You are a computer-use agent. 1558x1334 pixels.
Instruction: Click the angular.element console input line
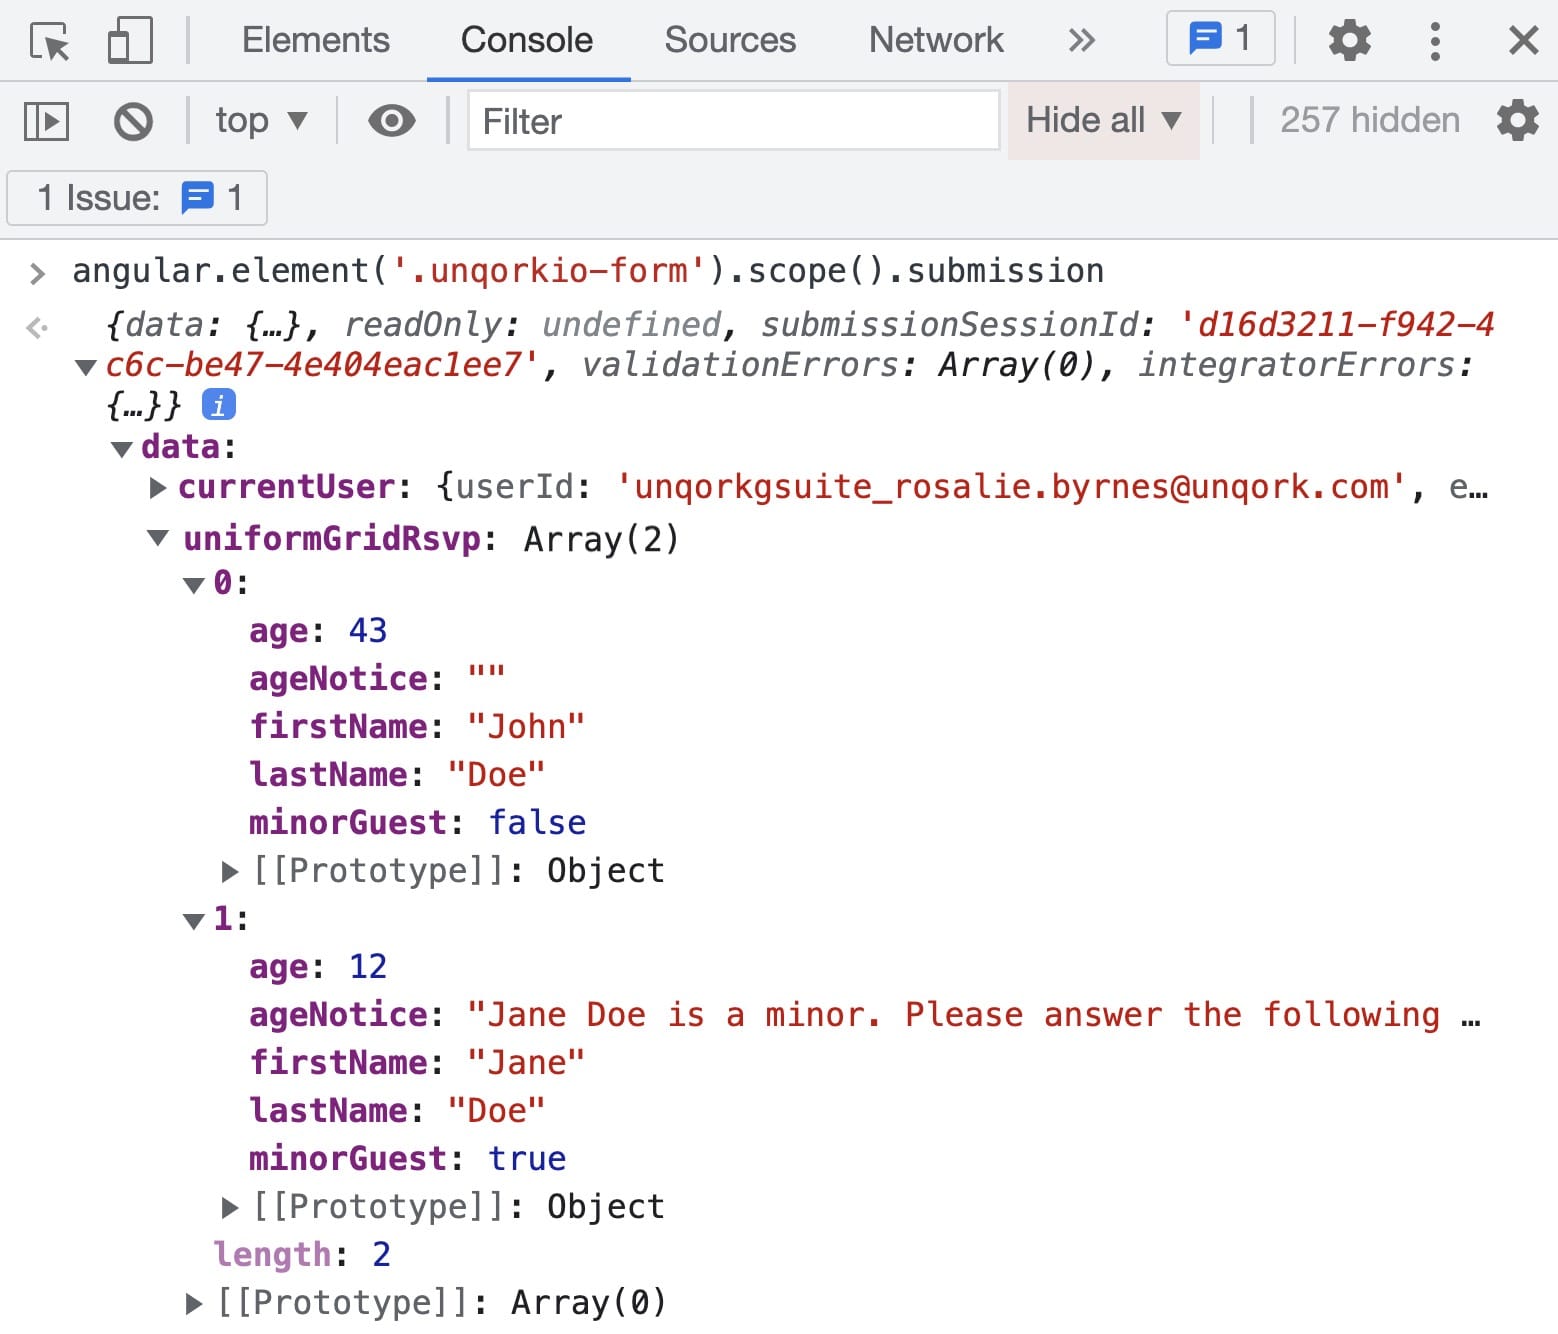pos(588,270)
